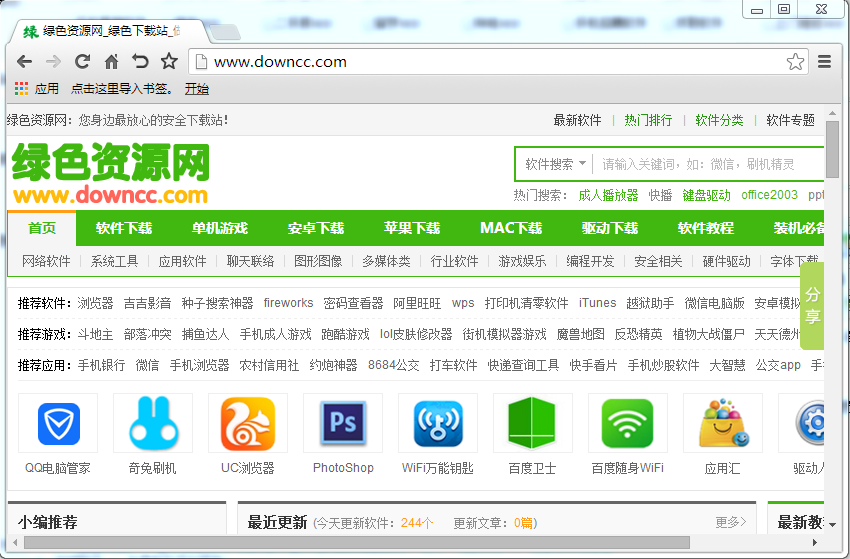Switch to the 安卓下载 navigation tab
This screenshot has height=559, width=850.
point(315,228)
